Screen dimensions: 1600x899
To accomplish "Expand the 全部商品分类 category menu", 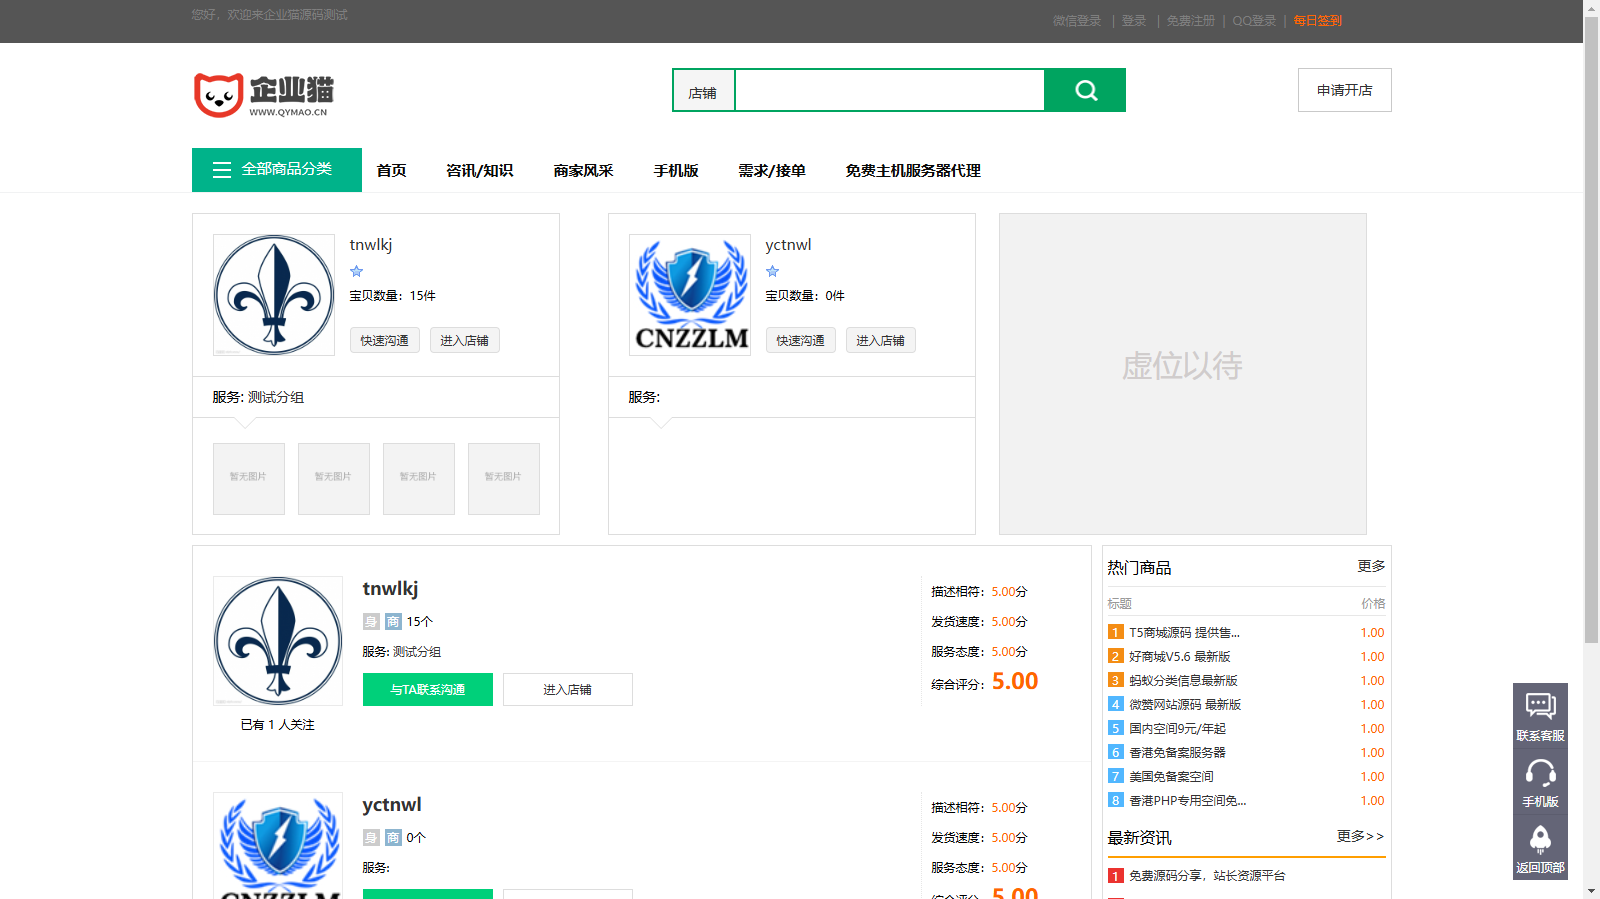I will (277, 170).
